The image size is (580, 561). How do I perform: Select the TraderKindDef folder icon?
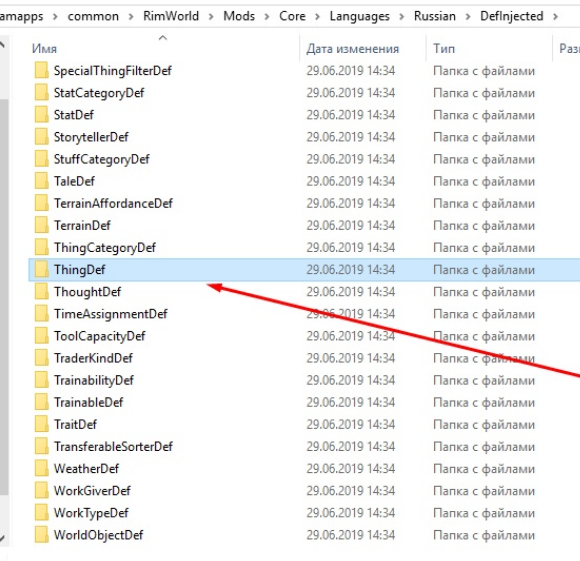click(x=41, y=358)
